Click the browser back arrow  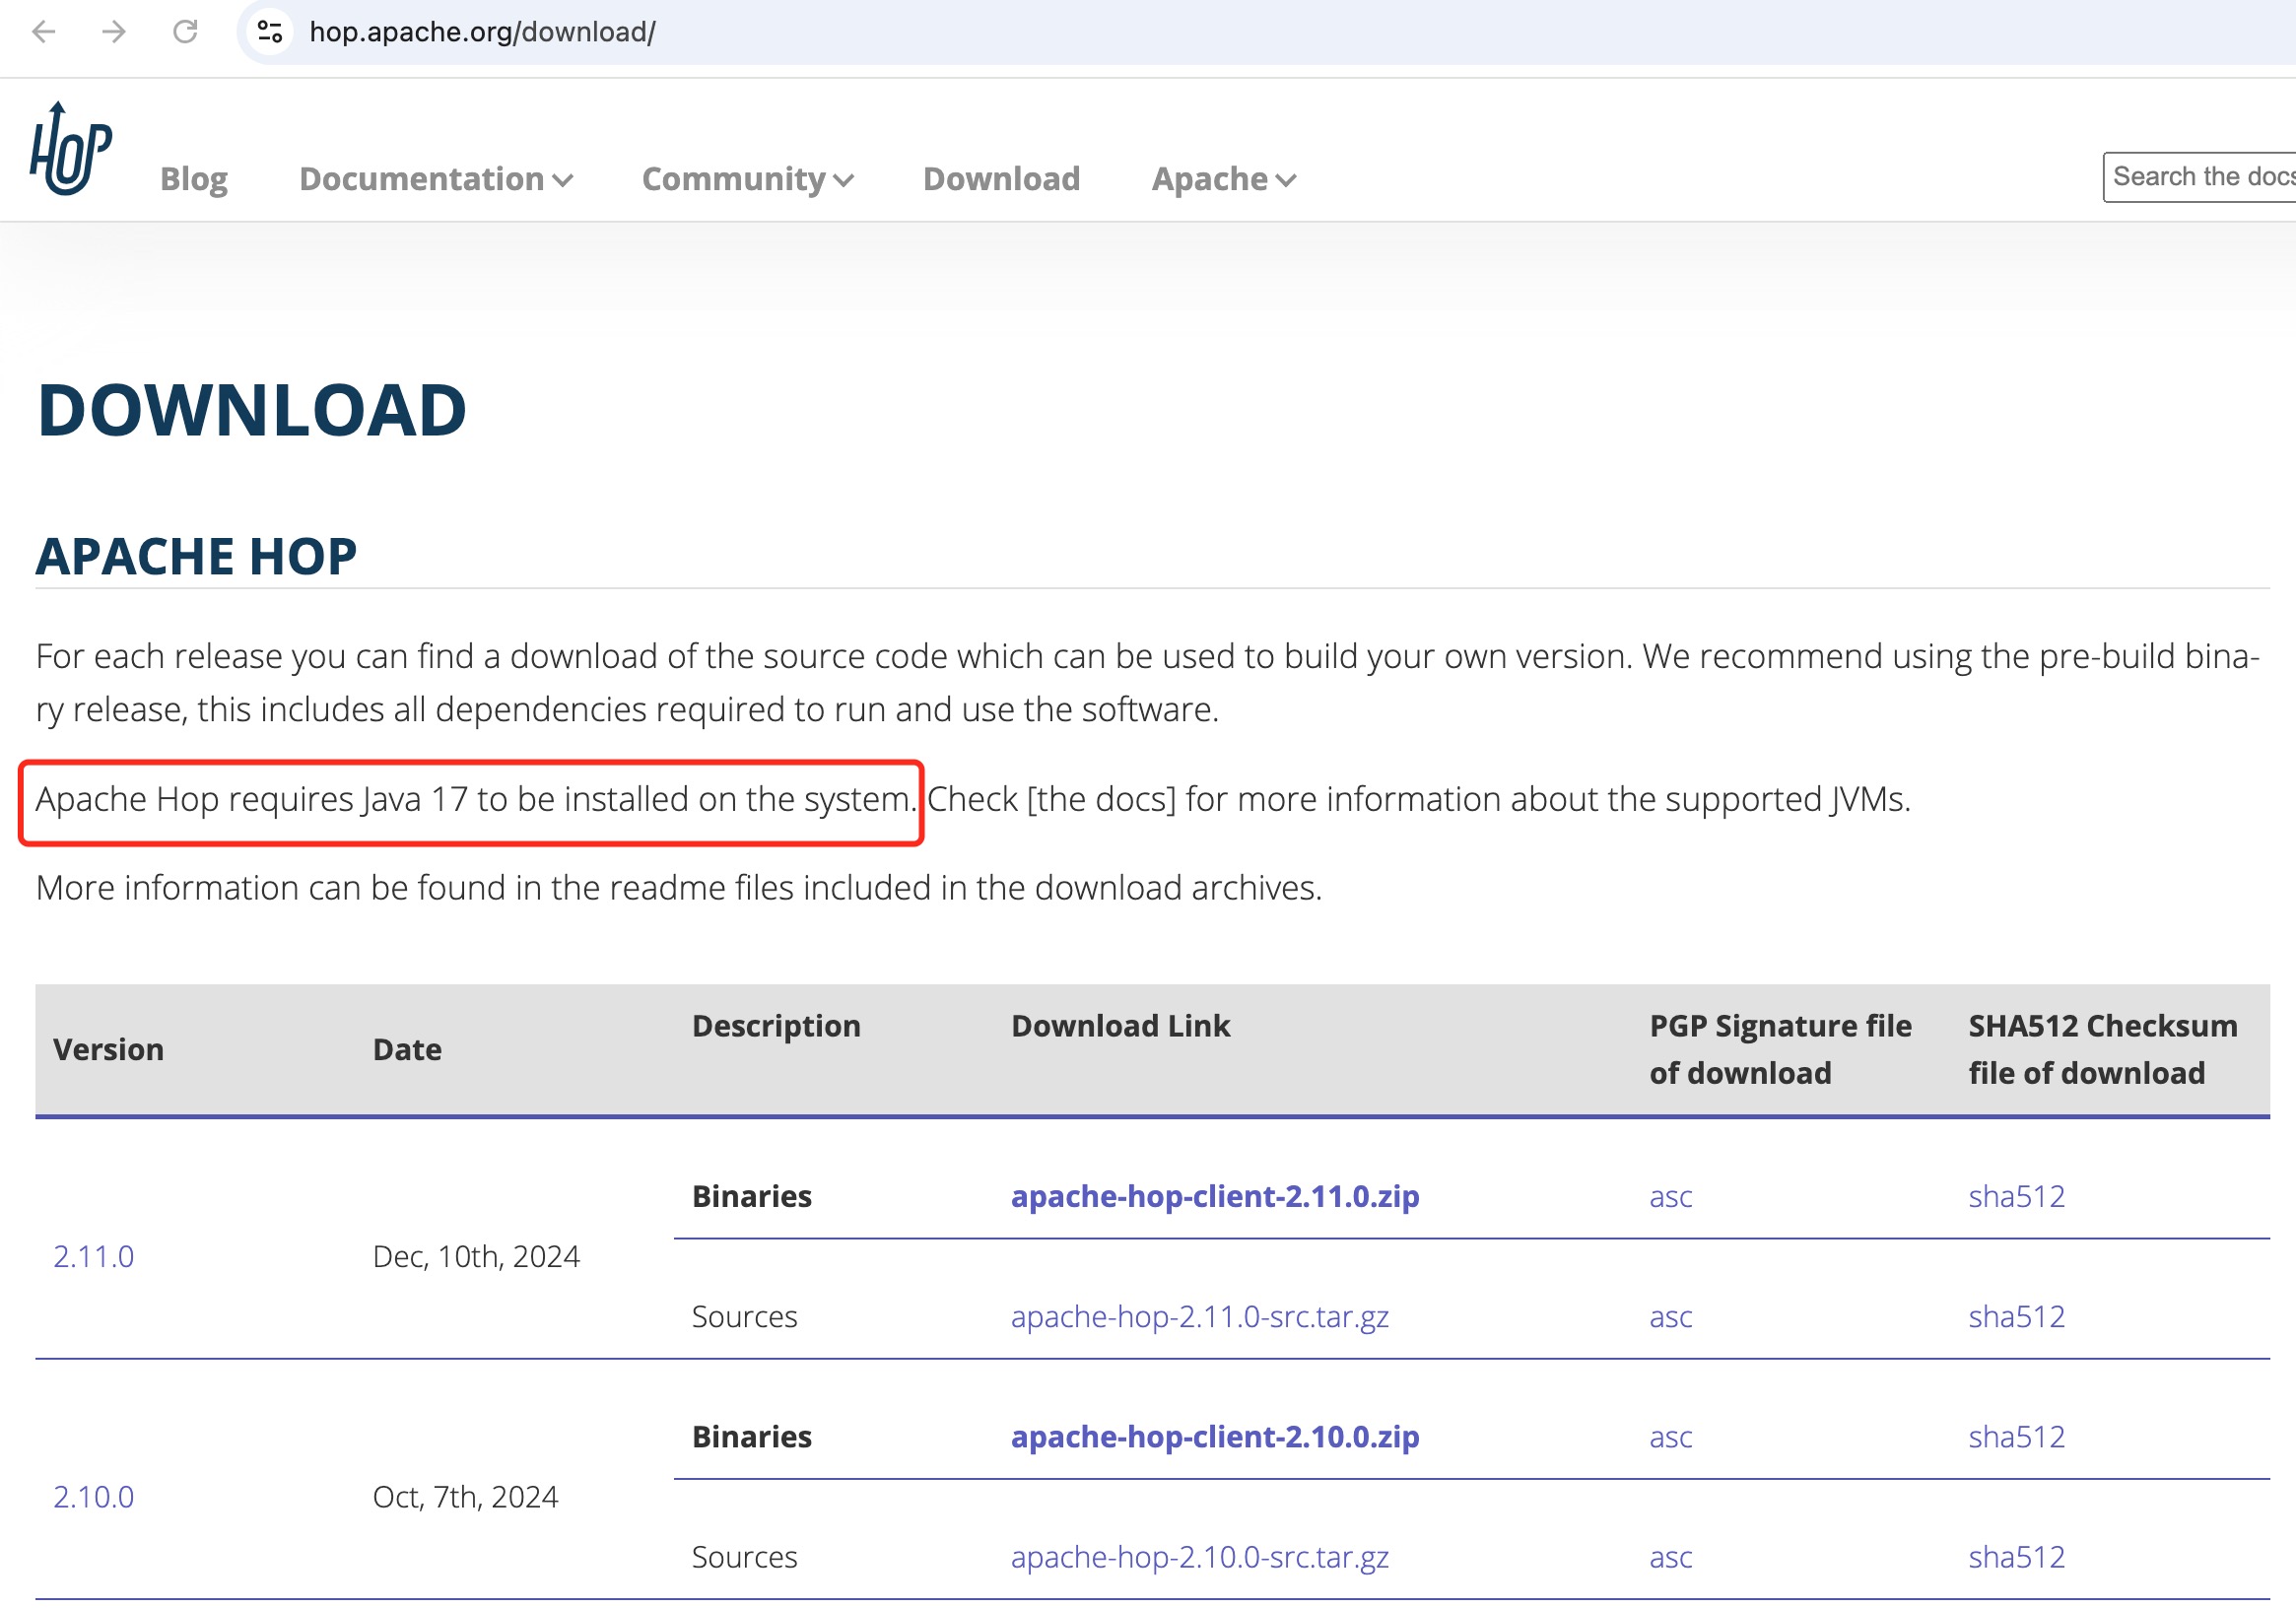point(44,32)
